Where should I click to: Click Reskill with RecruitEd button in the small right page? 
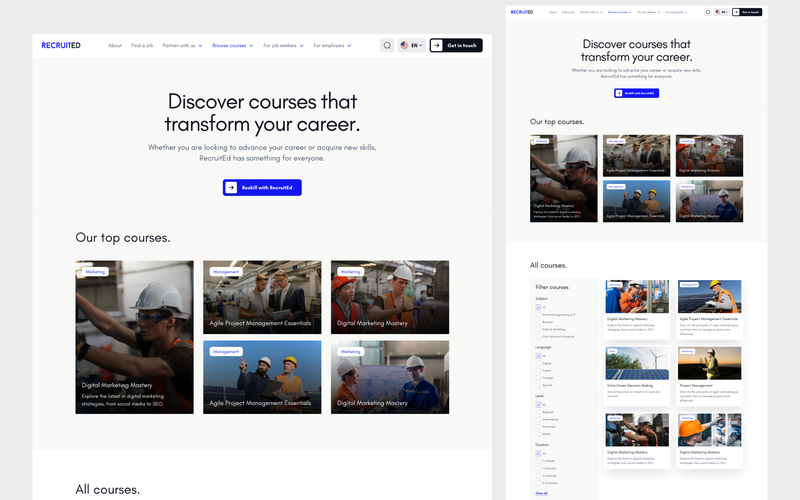(x=636, y=93)
